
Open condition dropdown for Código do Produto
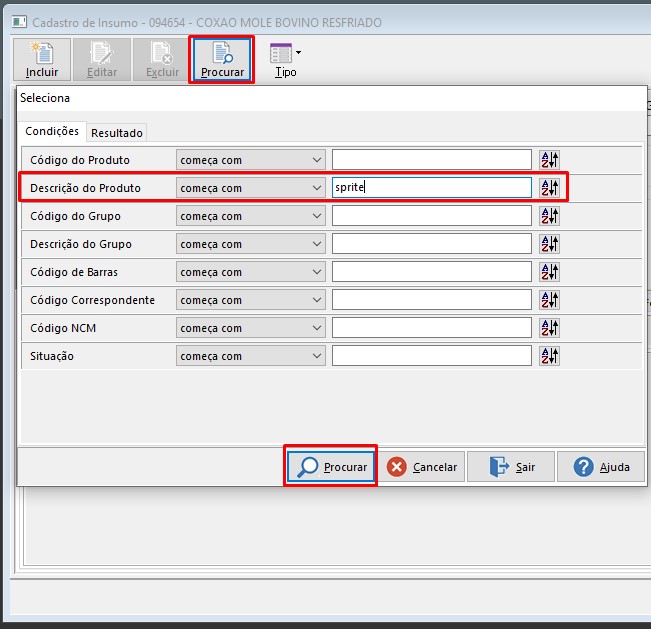click(x=251, y=160)
